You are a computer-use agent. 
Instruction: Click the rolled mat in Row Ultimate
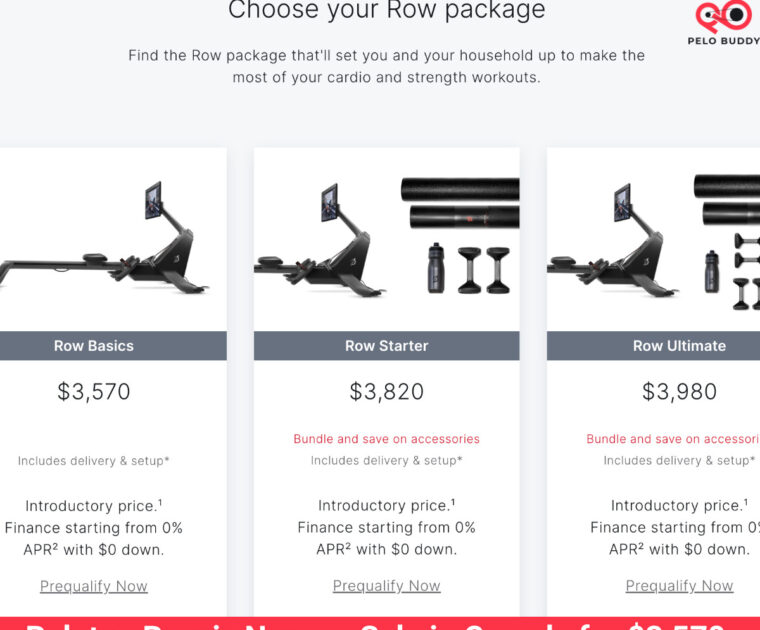[725, 190]
